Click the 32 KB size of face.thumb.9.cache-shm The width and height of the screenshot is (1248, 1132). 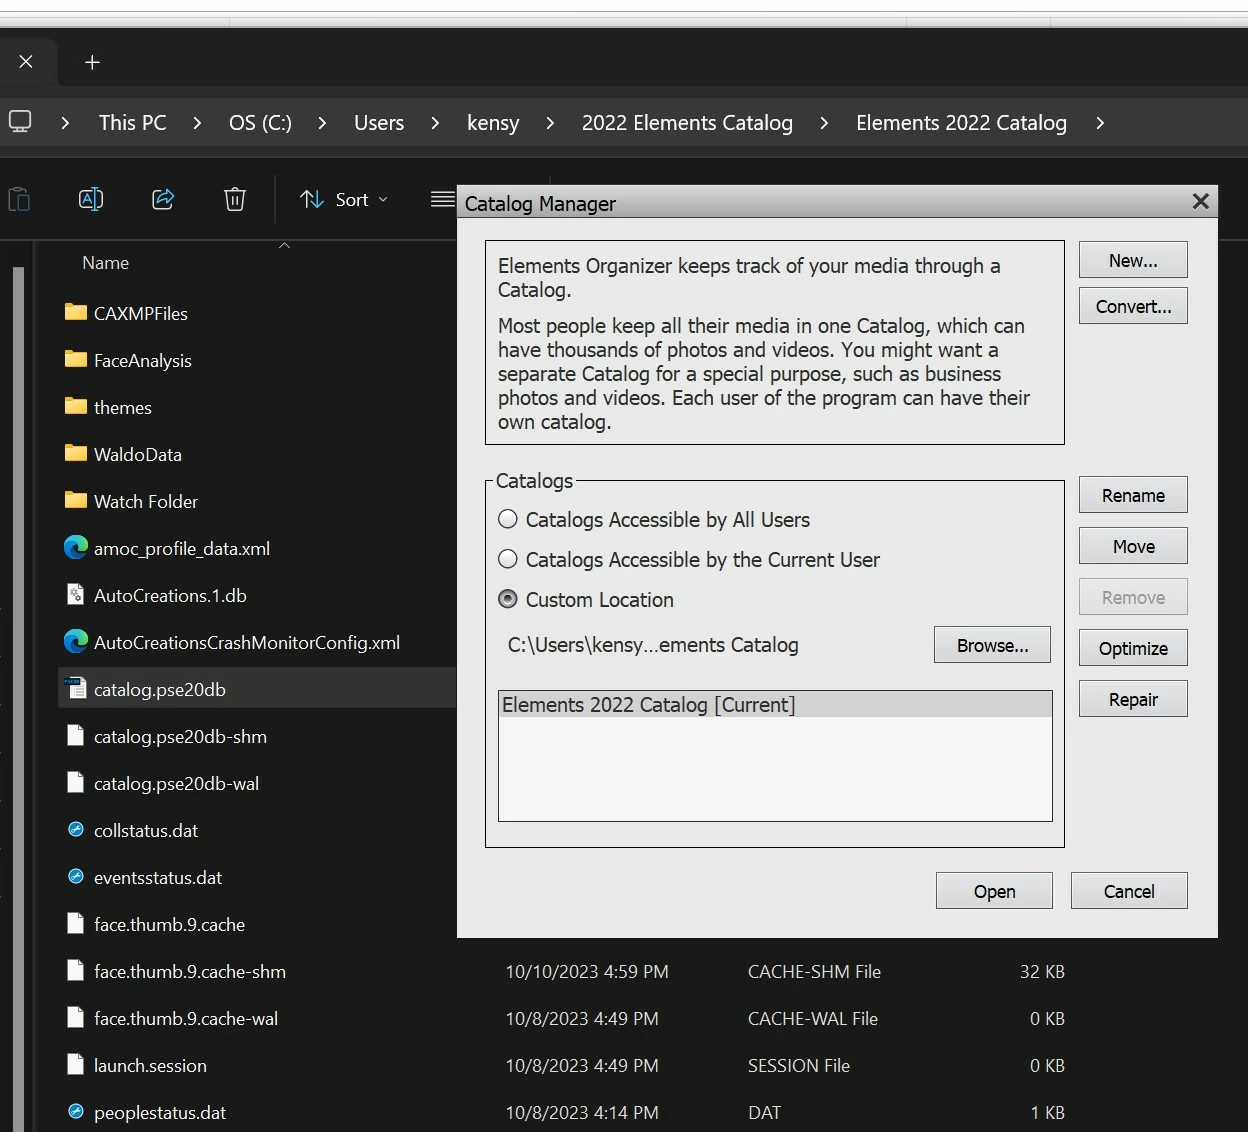pyautogui.click(x=1042, y=971)
